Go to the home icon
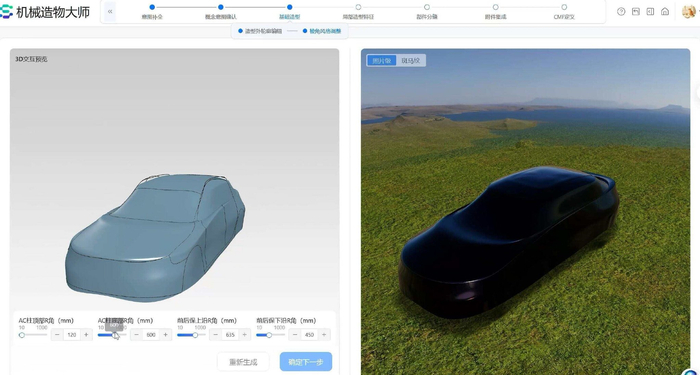Viewport: 700px width, 375px height. pos(665,12)
